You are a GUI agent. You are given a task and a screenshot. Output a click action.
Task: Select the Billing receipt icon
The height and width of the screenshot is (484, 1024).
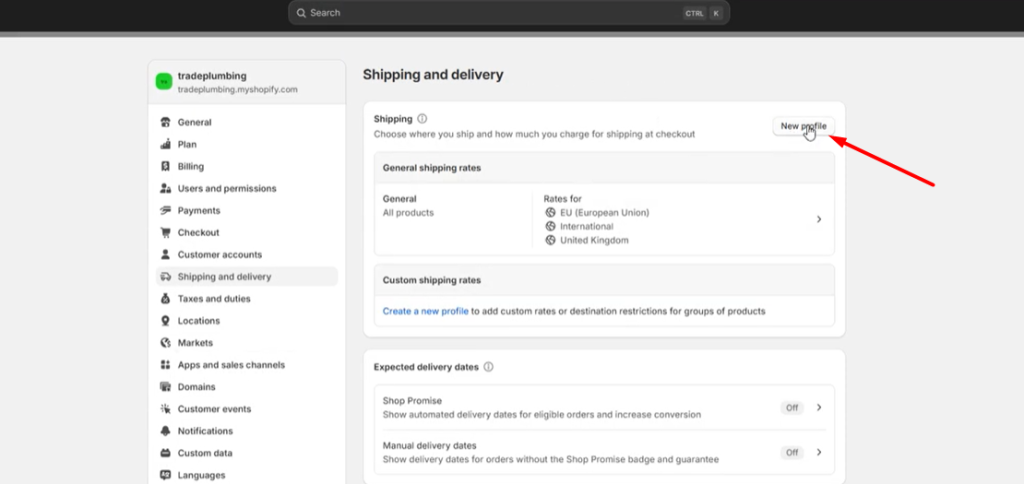click(165, 167)
